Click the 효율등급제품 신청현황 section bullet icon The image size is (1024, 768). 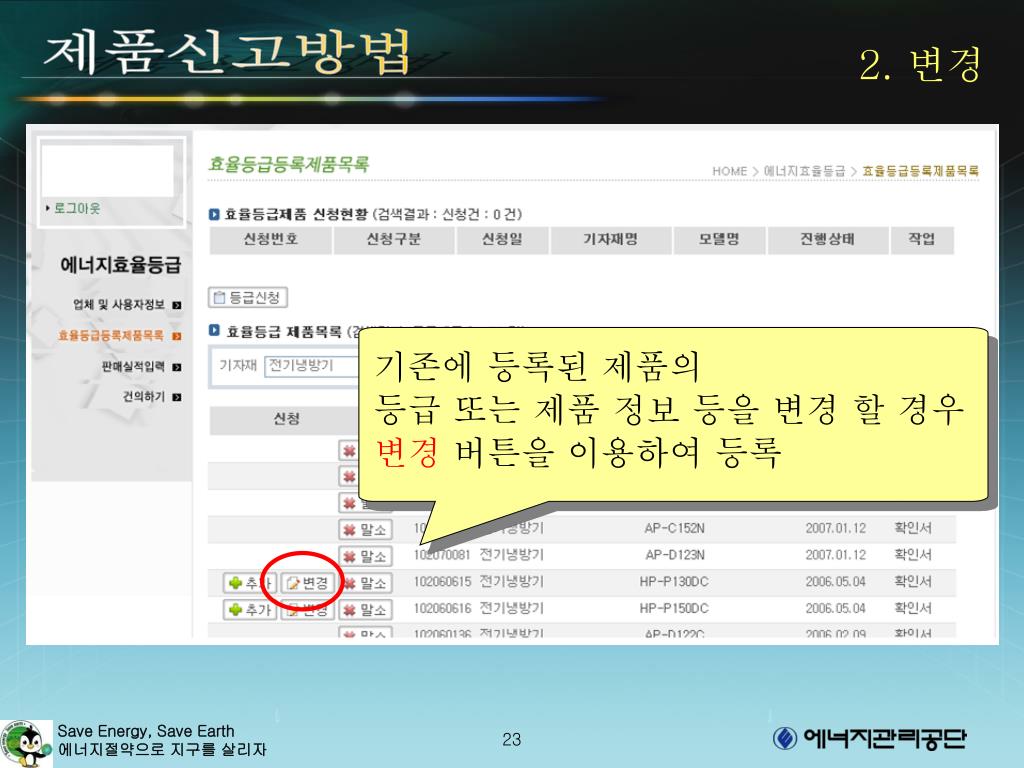[x=214, y=214]
